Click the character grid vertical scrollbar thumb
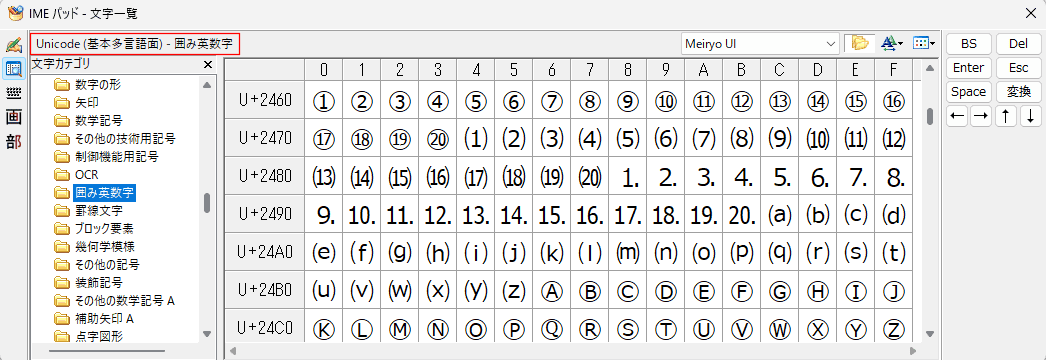Image resolution: width=1046 pixels, height=360 pixels. [x=929, y=116]
